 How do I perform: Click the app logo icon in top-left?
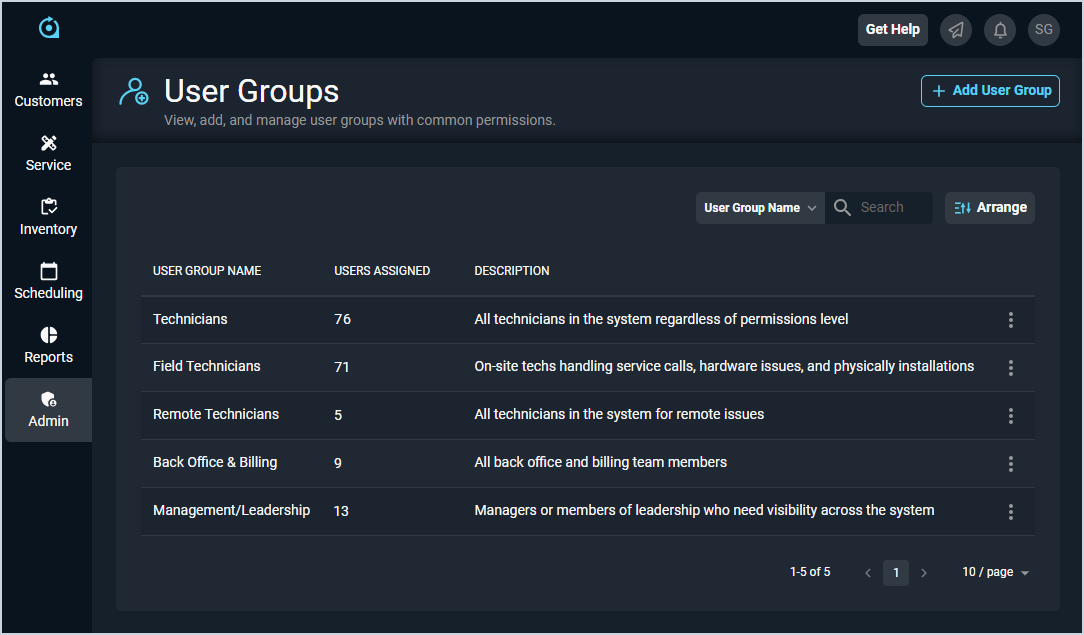tap(48, 28)
